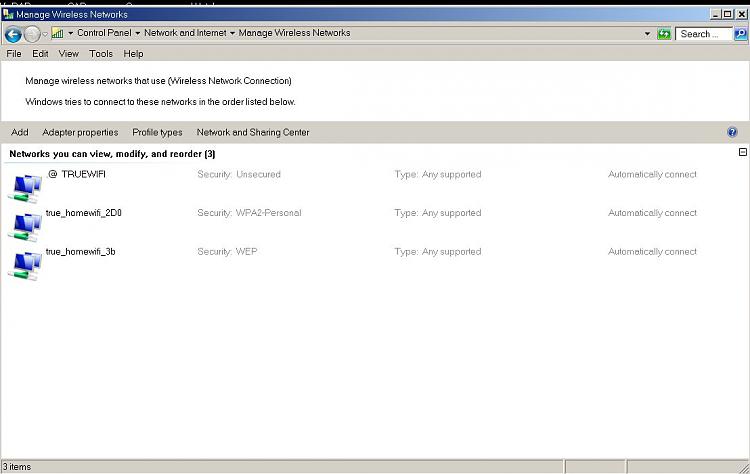
Task: Click Security: WPA2-Personal text
Action: [x=249, y=213]
